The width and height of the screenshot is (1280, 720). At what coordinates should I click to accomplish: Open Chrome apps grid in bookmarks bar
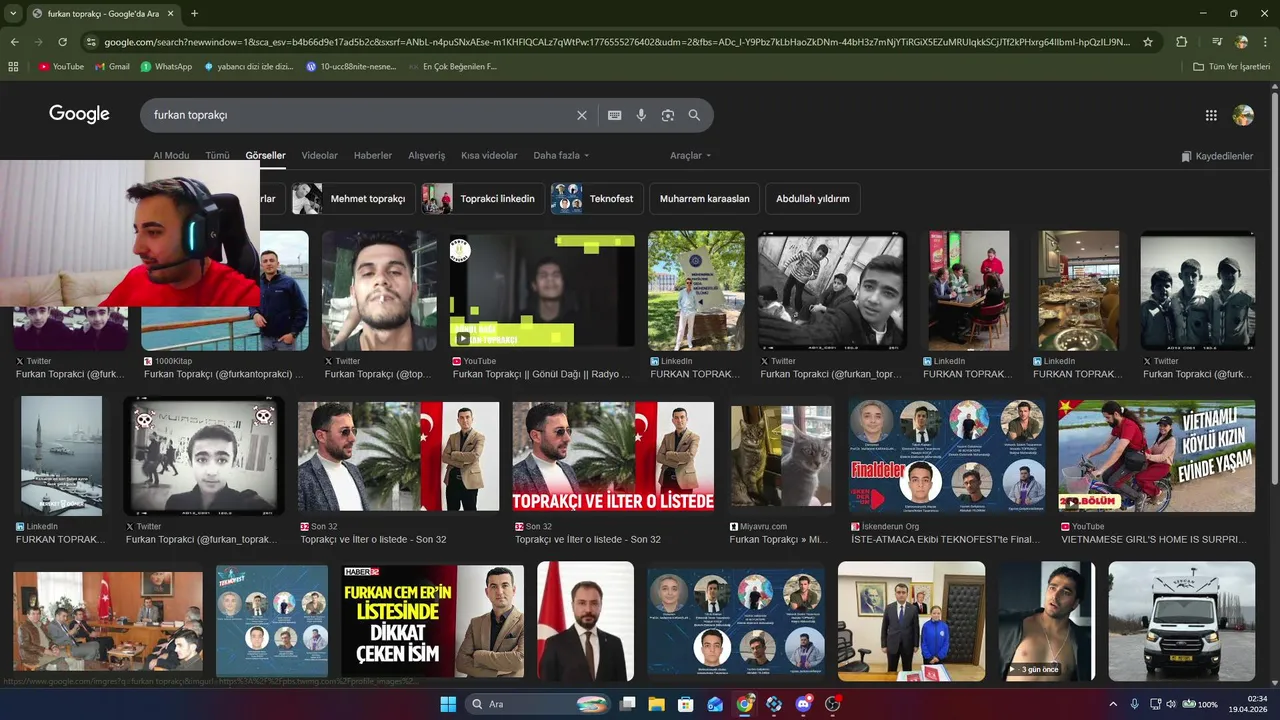tap(13, 67)
